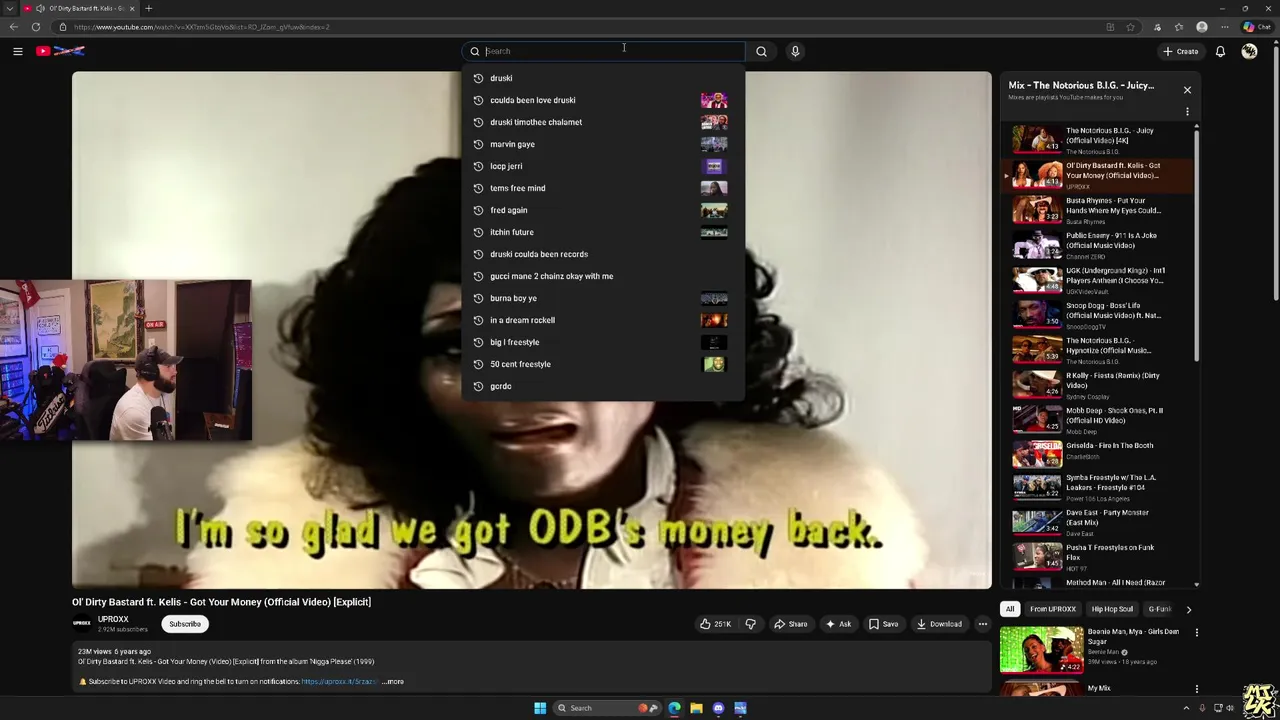Play Griselda Fire In The Booth
Image resolution: width=1280 pixels, height=720 pixels.
tap(1098, 455)
